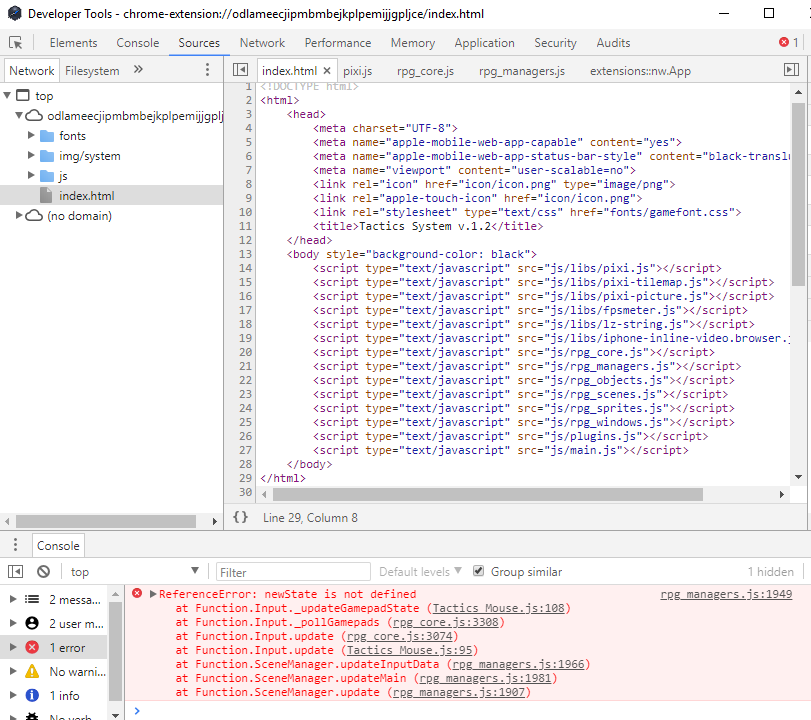Open the Audits panel tab
The height and width of the screenshot is (720, 811).
(x=613, y=43)
